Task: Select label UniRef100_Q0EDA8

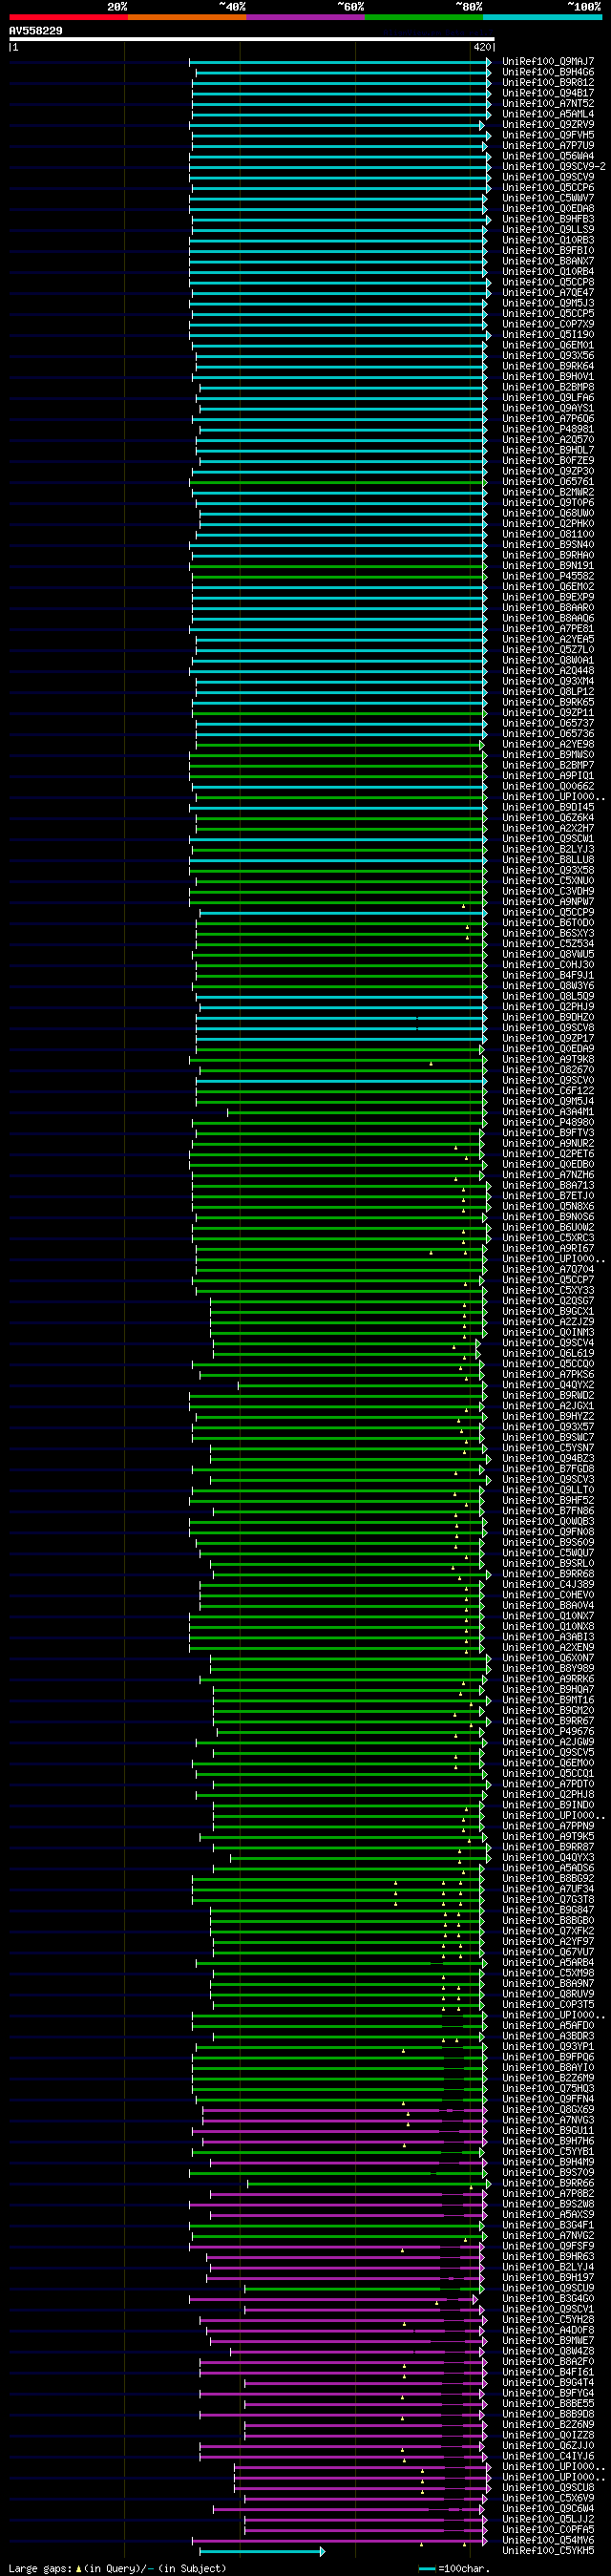Action: tap(548, 208)
